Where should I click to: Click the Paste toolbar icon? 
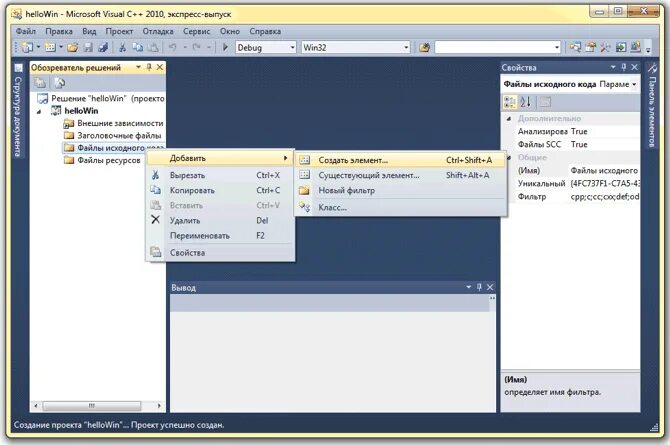153,47
